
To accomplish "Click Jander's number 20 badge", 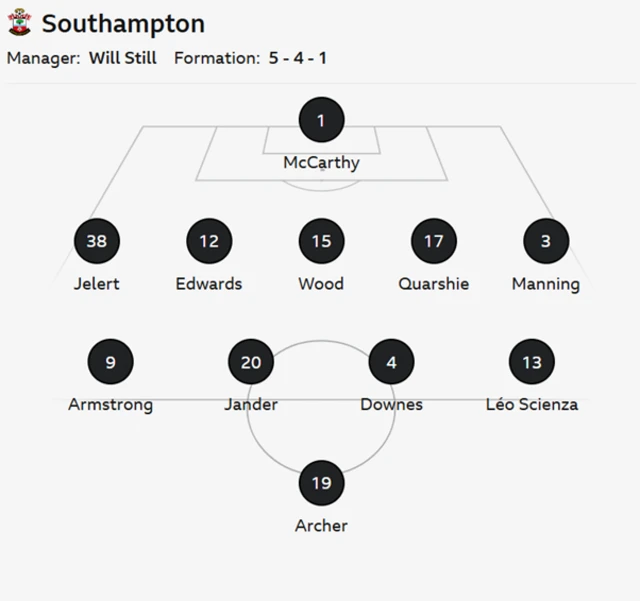I will (251, 362).
